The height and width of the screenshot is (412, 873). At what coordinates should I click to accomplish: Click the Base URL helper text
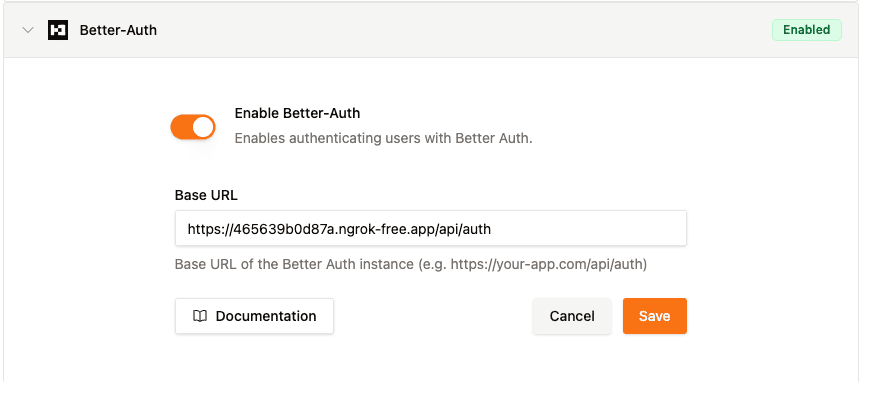tap(411, 264)
